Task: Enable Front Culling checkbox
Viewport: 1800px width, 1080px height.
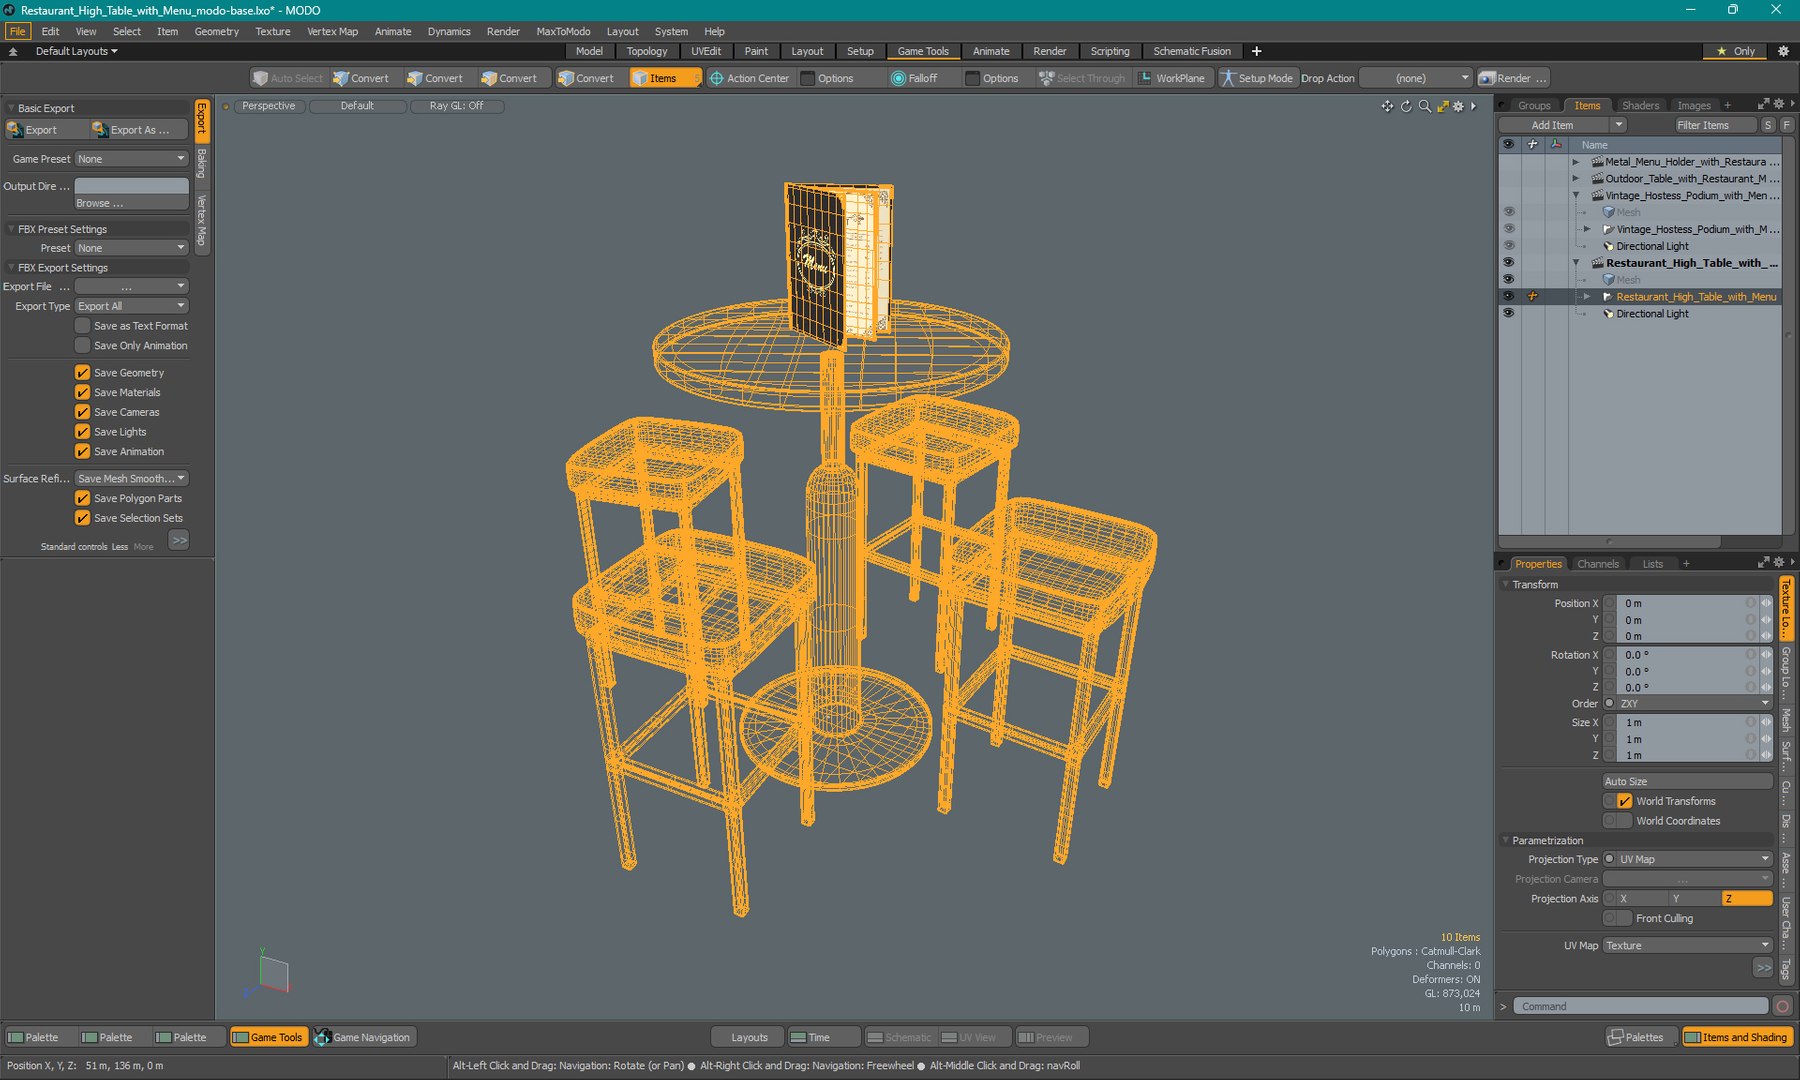Action: click(x=1625, y=918)
